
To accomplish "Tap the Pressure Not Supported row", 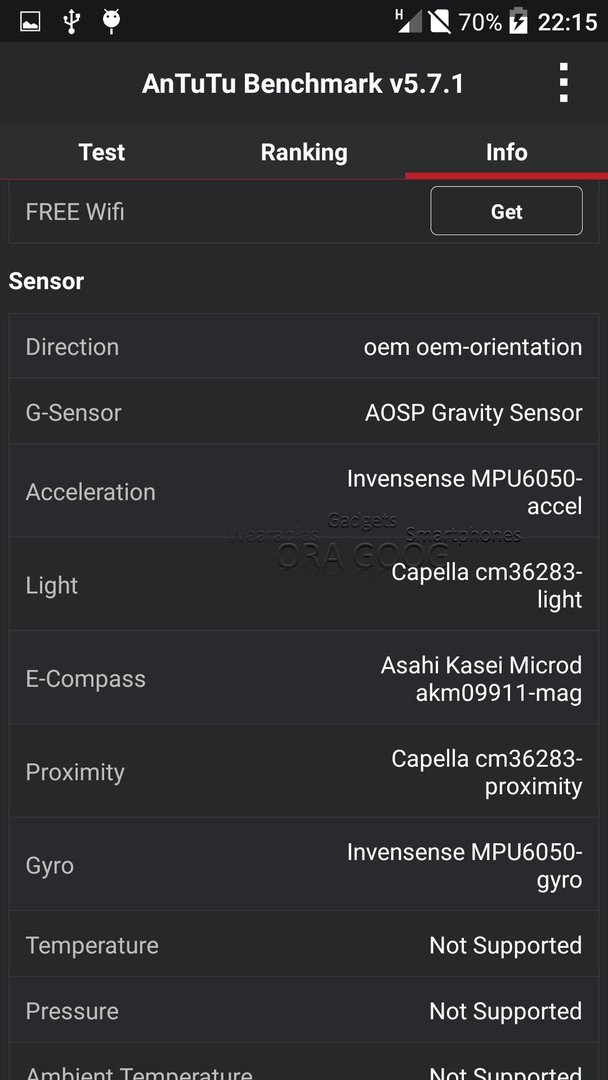I will pyautogui.click(x=304, y=1010).
